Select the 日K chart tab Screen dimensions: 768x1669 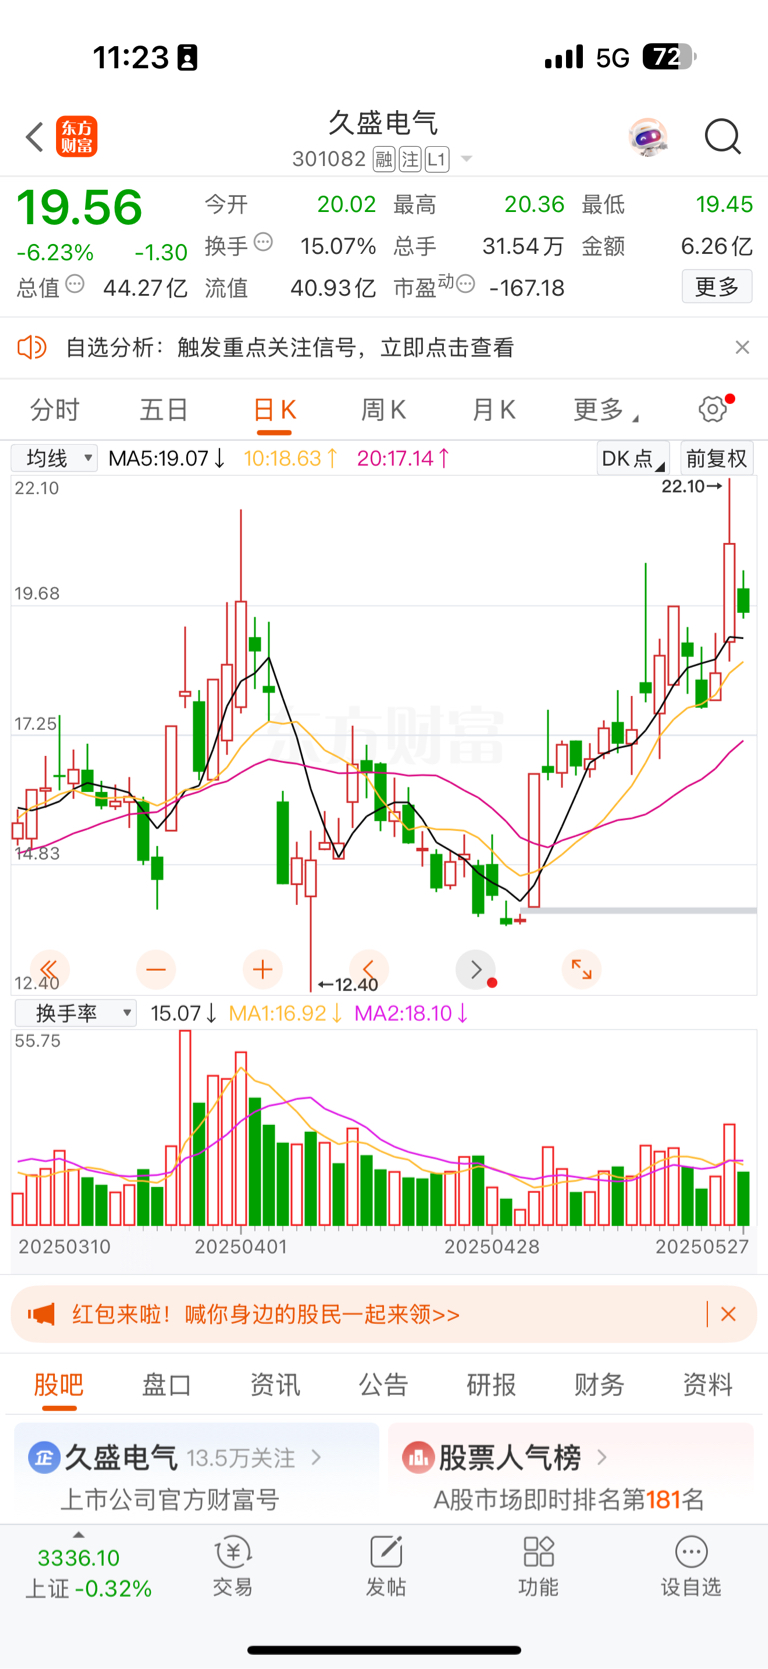click(274, 410)
